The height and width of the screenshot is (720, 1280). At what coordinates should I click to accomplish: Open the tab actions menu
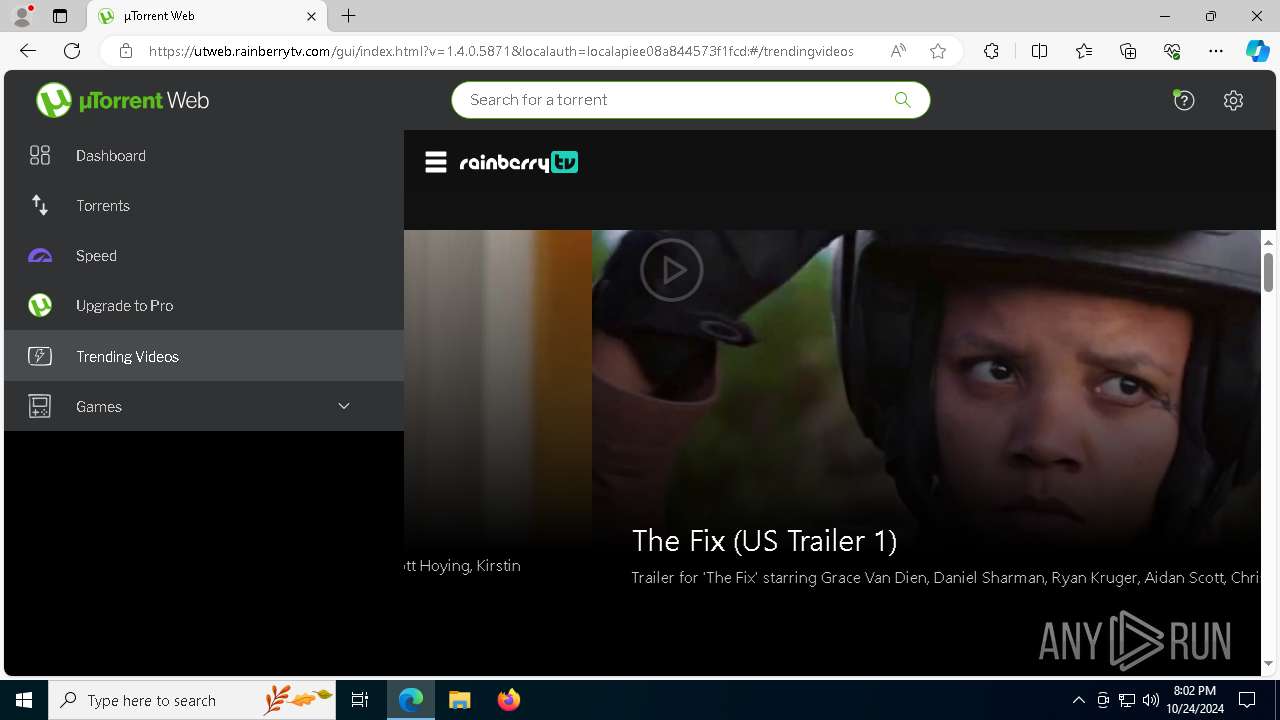coord(60,16)
